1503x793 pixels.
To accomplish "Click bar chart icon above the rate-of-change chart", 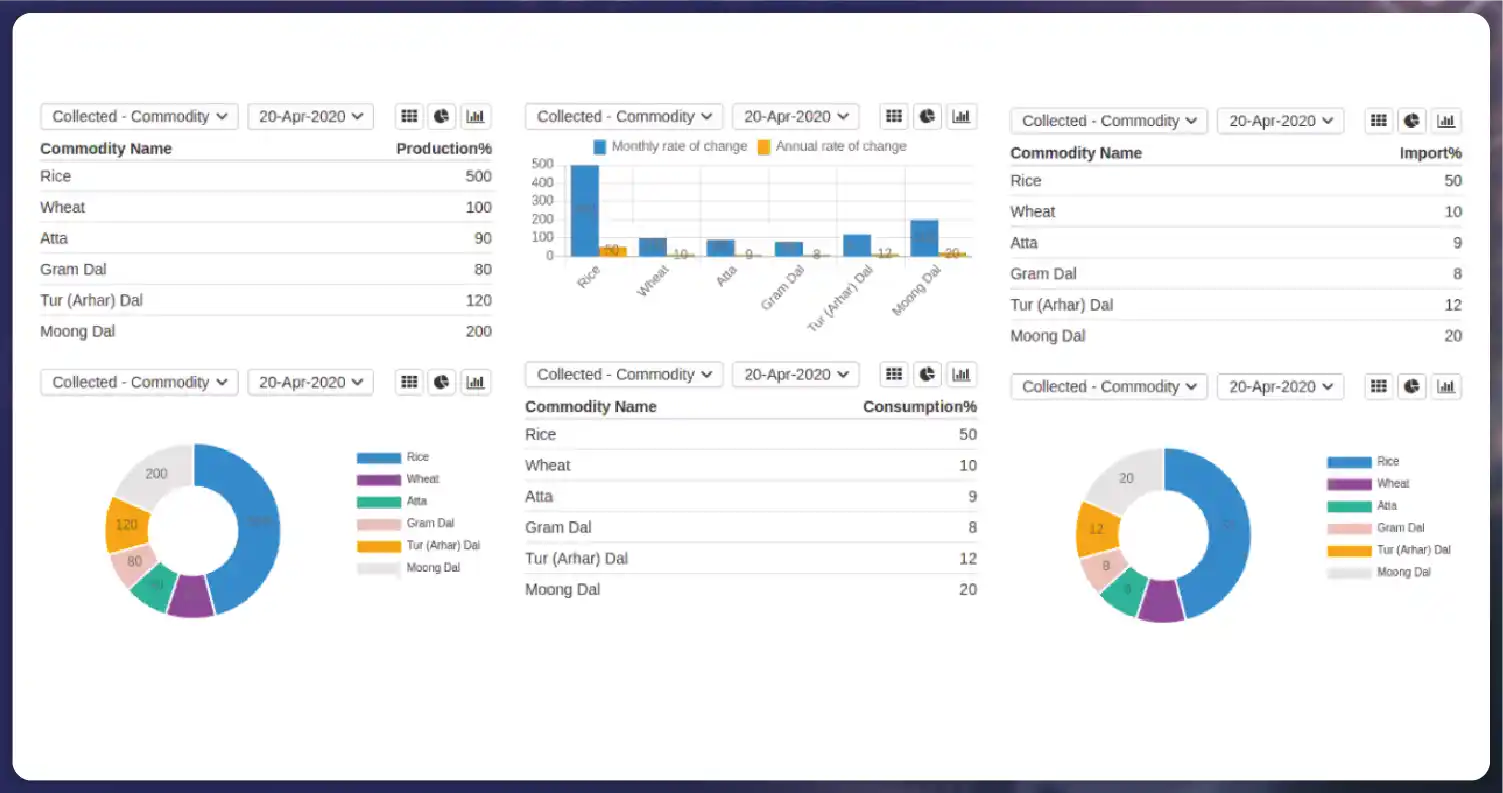I will click(x=961, y=116).
